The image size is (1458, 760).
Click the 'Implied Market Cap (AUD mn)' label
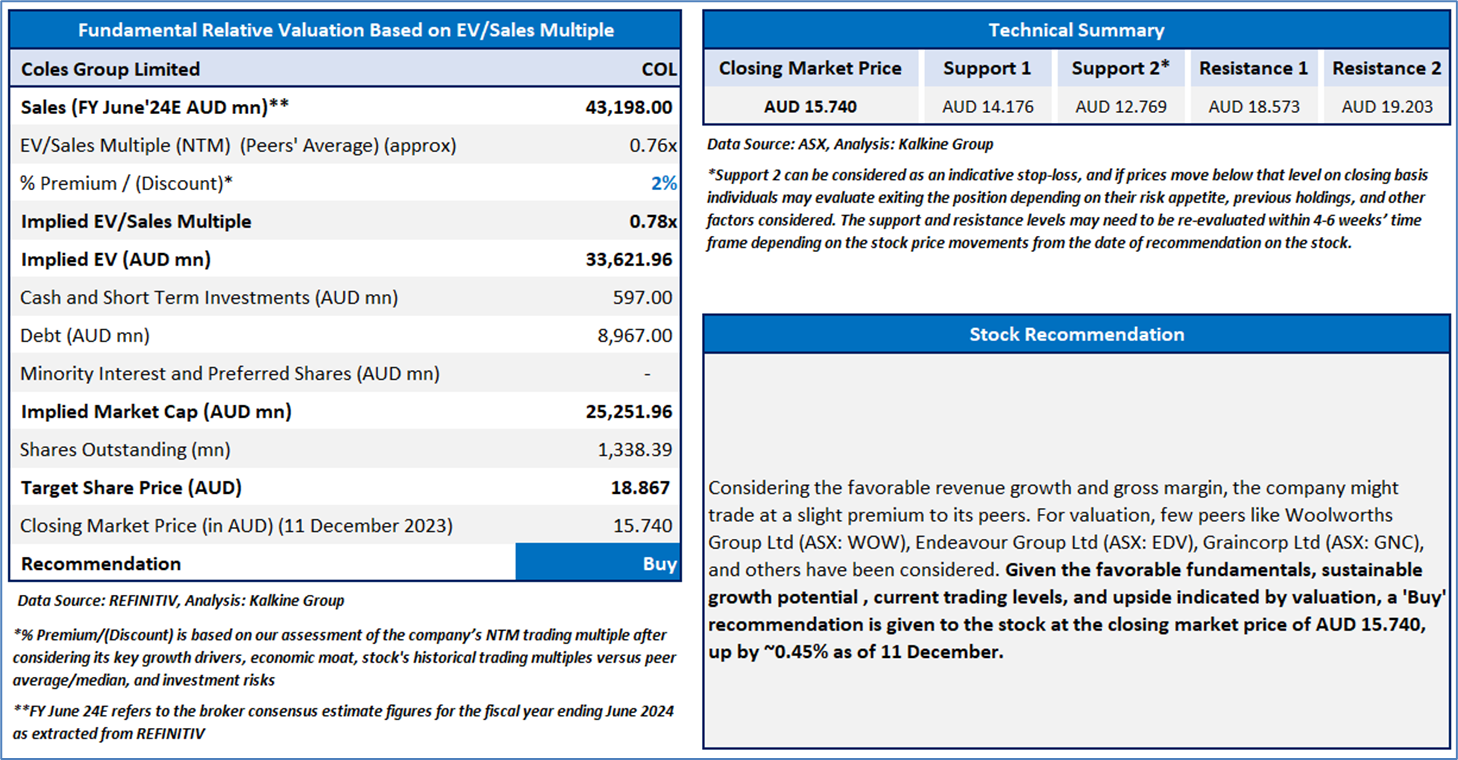(x=156, y=411)
